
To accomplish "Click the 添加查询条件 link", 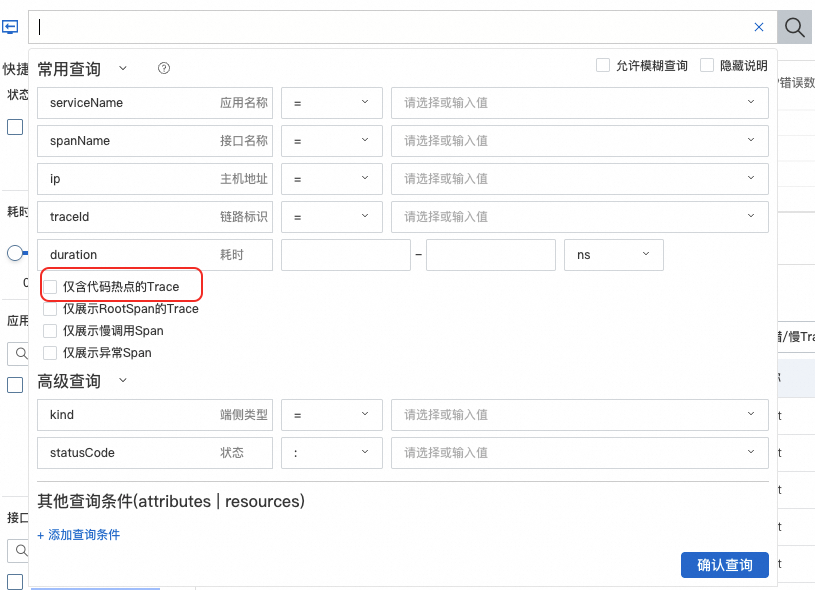I will 78,534.
